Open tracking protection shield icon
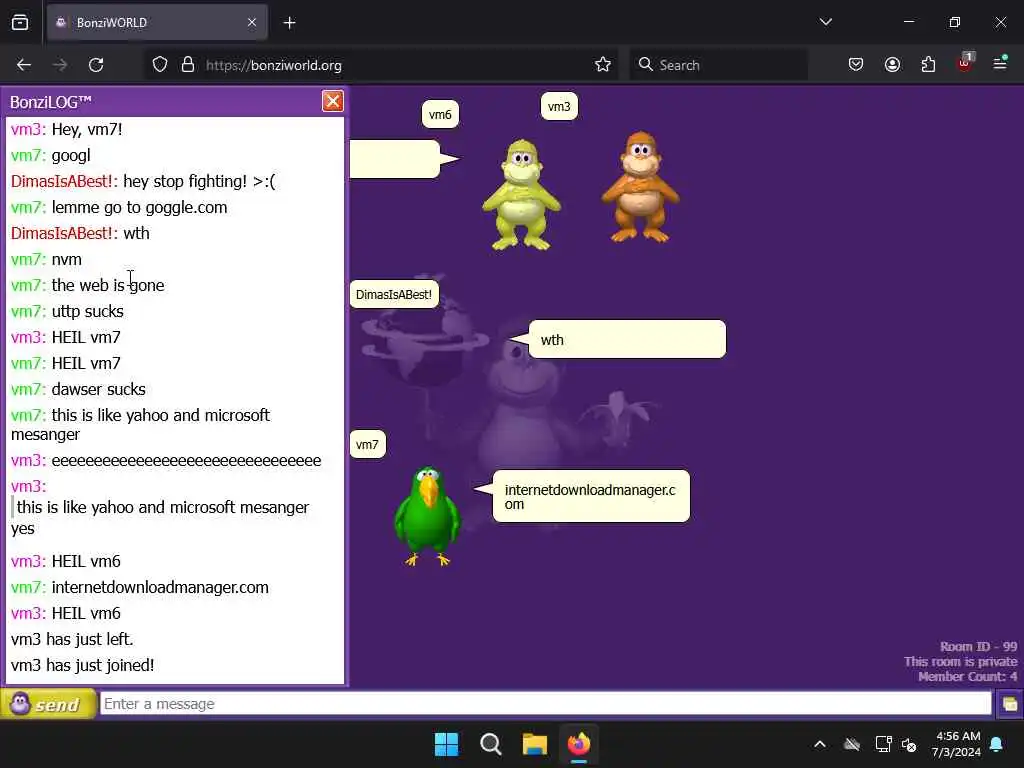This screenshot has height=768, width=1024. tap(160, 65)
